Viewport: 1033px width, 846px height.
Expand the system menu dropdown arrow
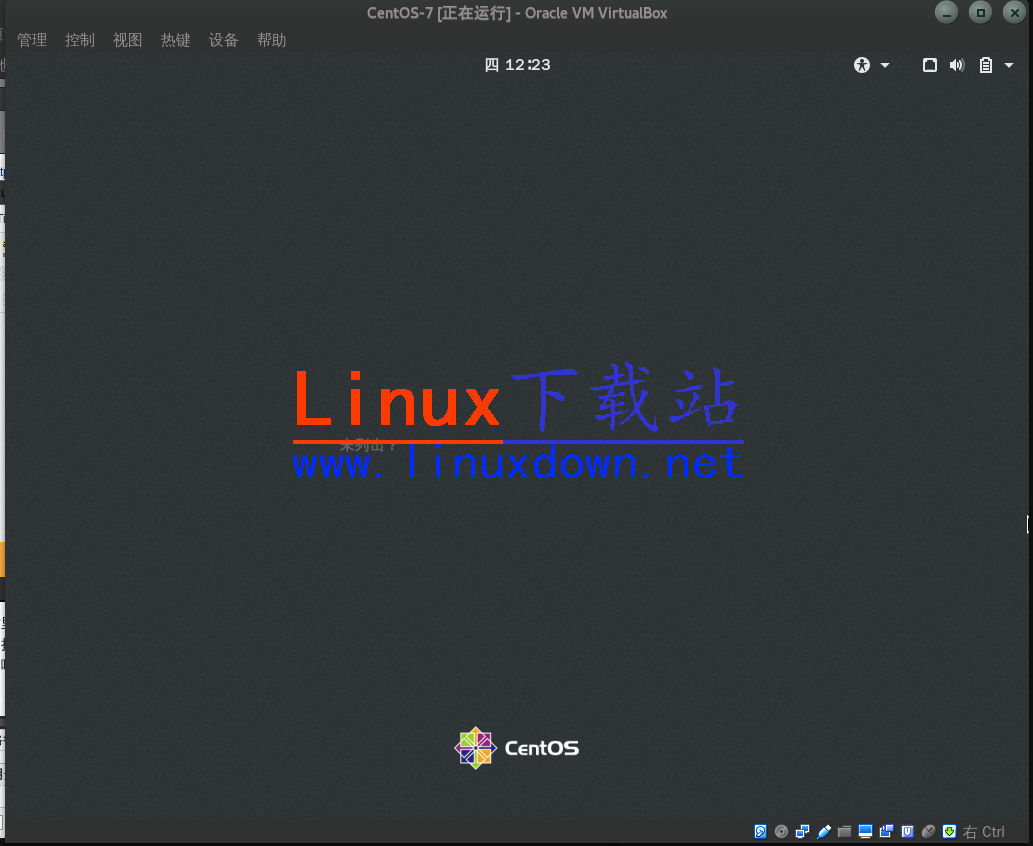1009,65
